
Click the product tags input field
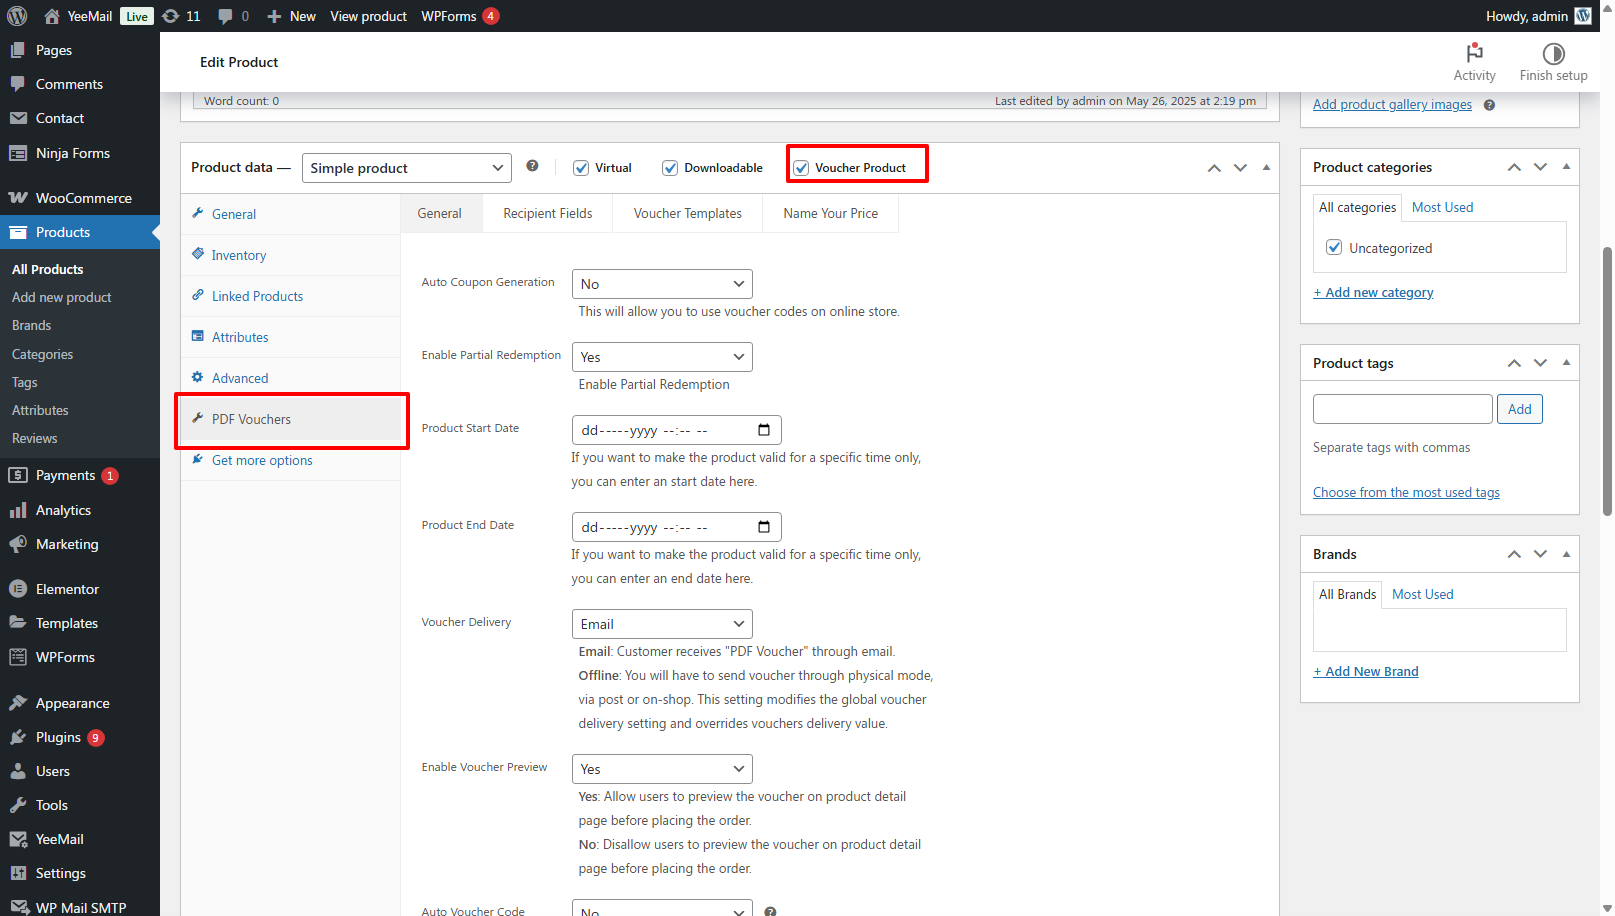1403,409
